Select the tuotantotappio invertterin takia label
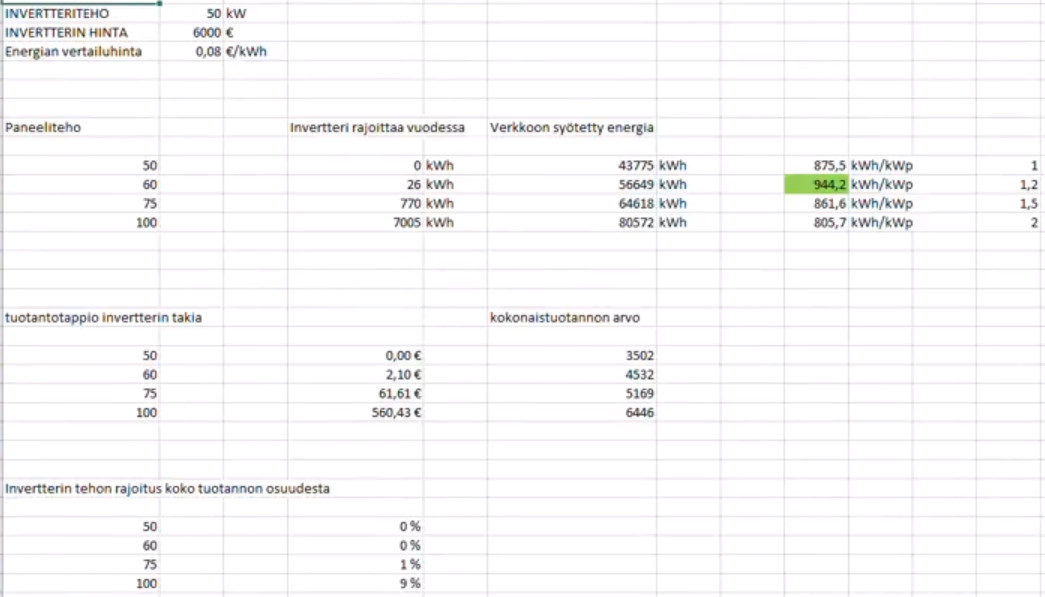The height and width of the screenshot is (597, 1045). [x=103, y=317]
